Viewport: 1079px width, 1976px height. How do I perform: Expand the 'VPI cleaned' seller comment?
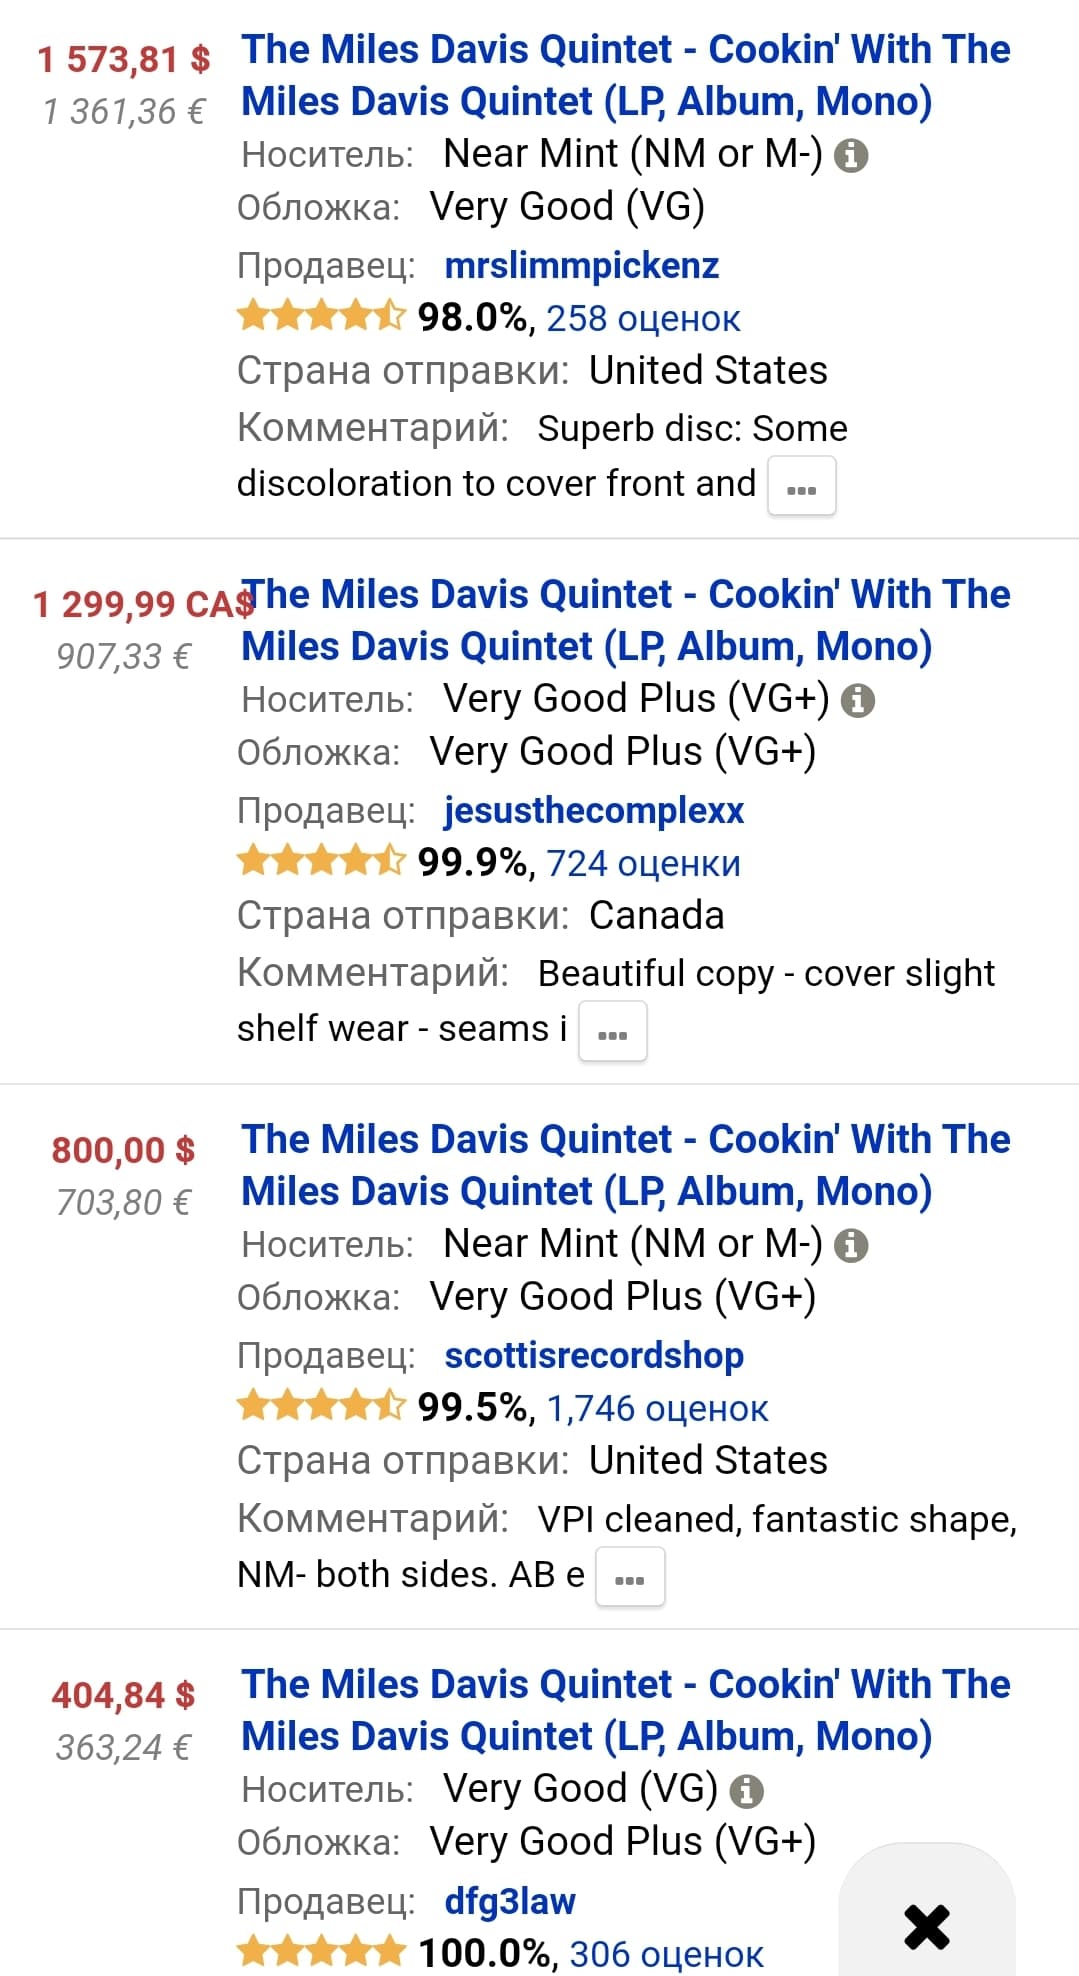[x=629, y=1577]
